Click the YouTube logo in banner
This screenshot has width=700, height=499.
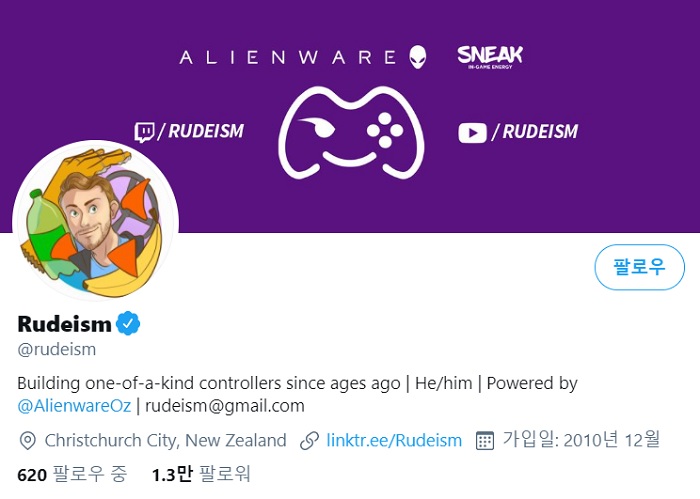tap(472, 132)
